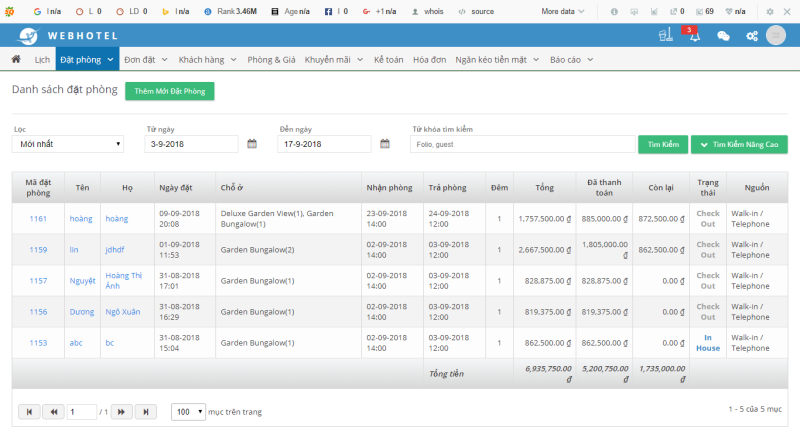Click the SEO toolbar source icon
Image resolution: width=800 pixels, height=448 pixels.
pyautogui.click(x=462, y=11)
